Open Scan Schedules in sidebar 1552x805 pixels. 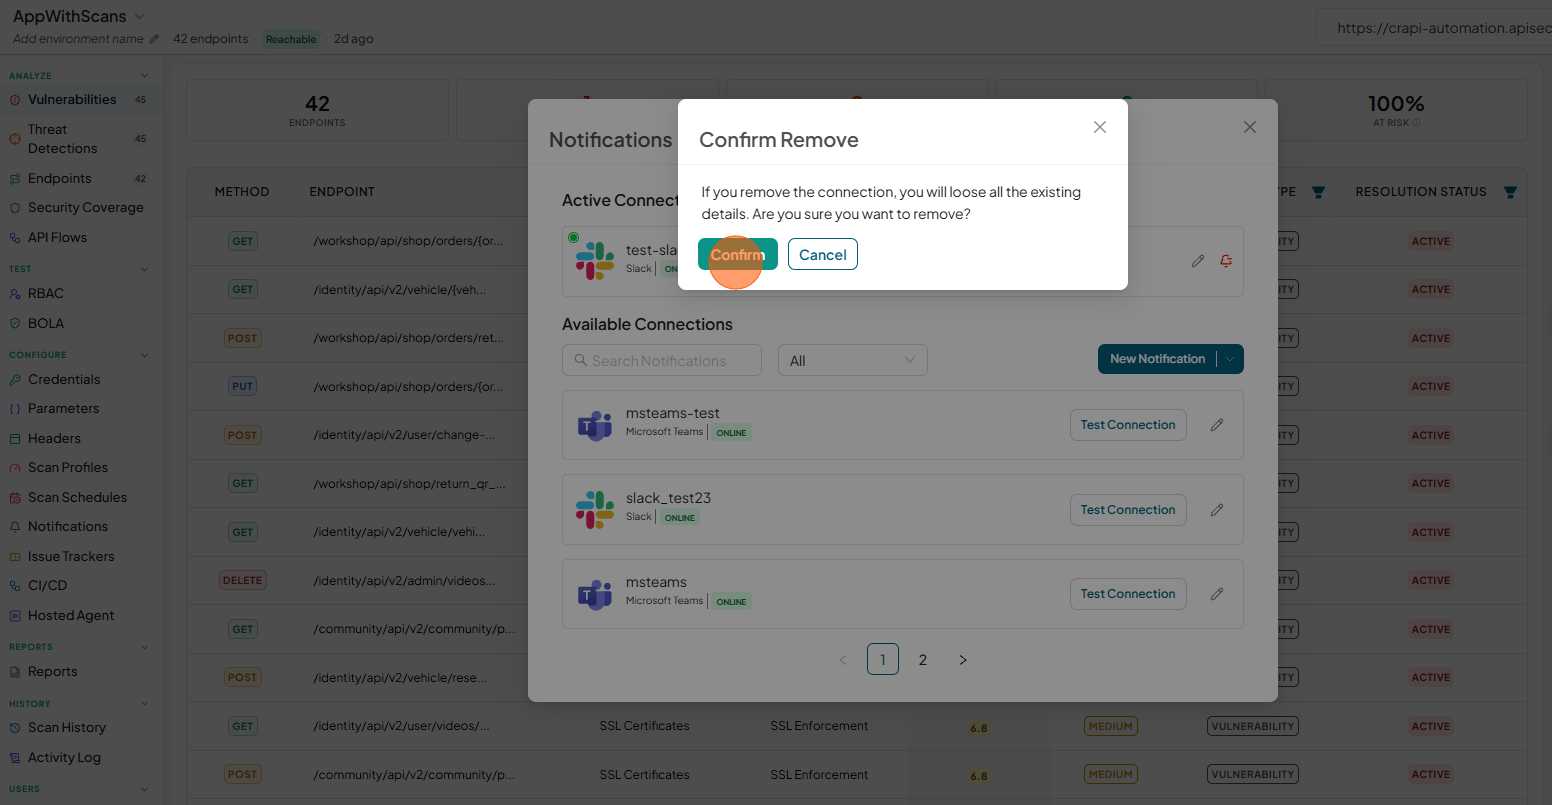(77, 497)
